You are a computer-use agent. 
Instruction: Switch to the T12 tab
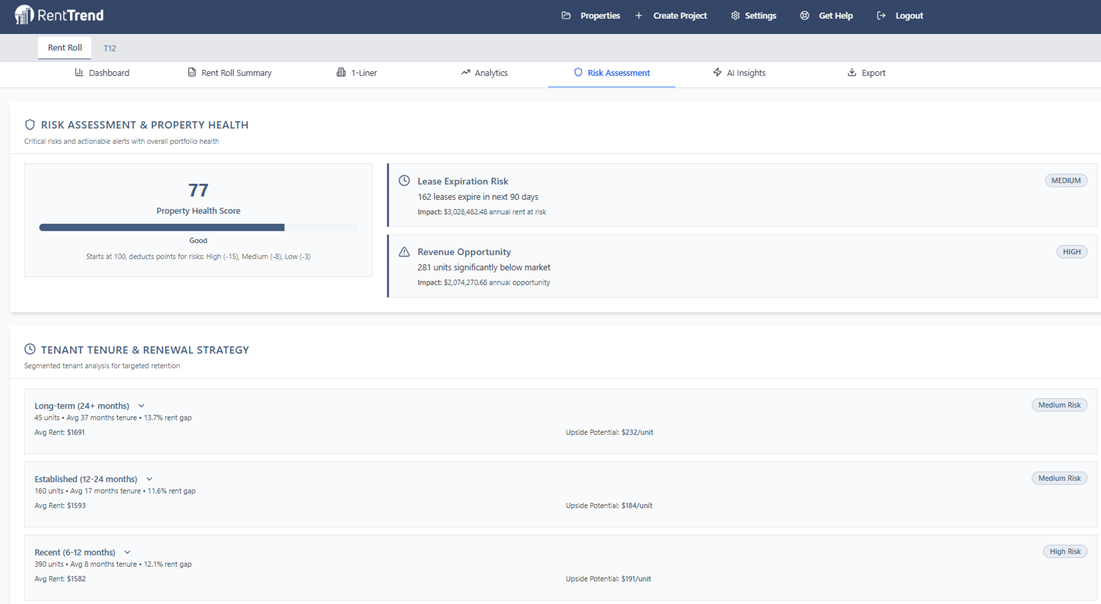click(x=110, y=47)
